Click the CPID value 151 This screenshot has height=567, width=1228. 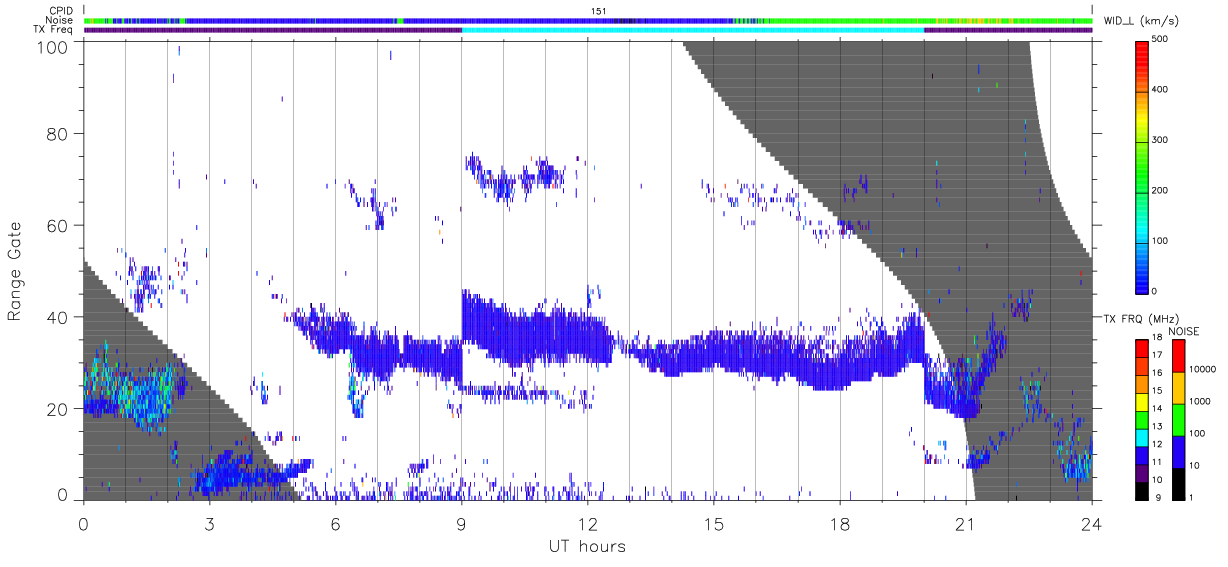click(x=598, y=10)
